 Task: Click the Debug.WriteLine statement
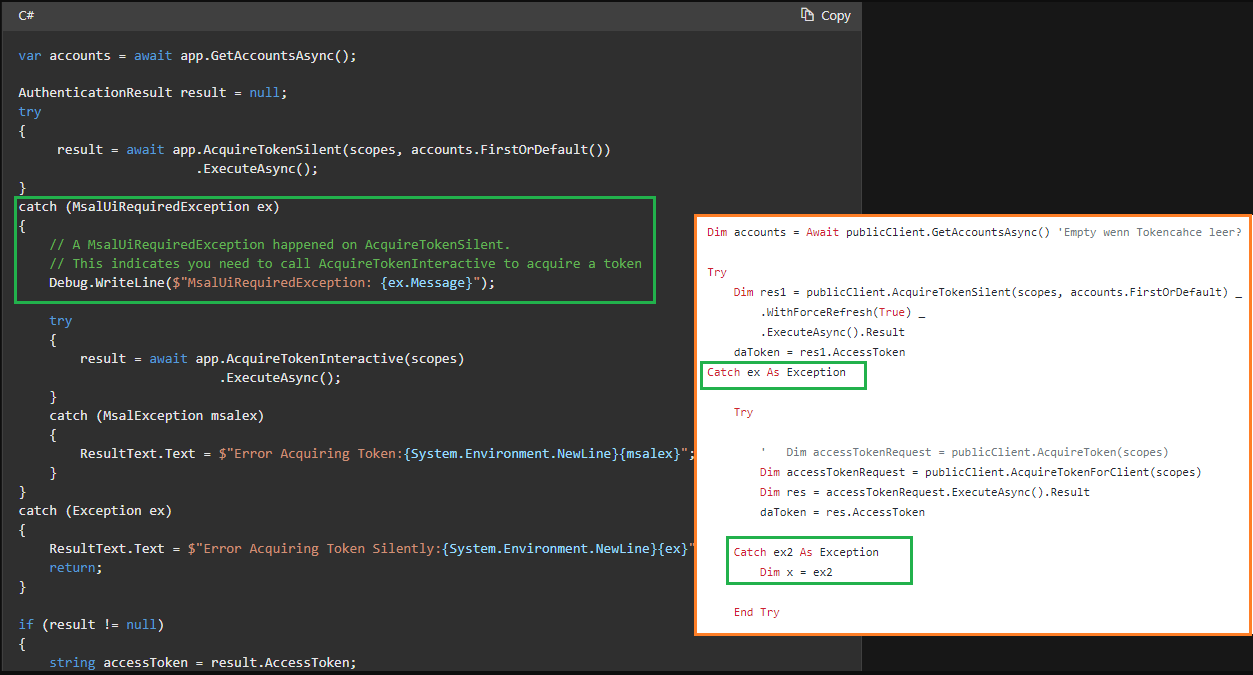click(x=272, y=283)
